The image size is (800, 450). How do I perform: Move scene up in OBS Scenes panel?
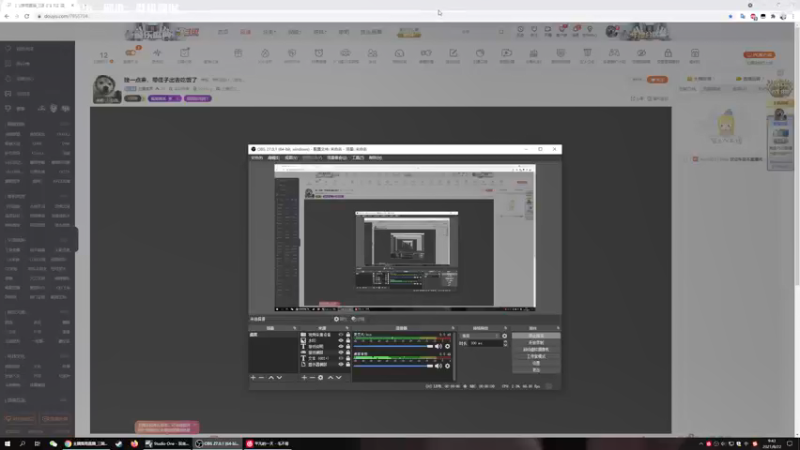click(271, 378)
